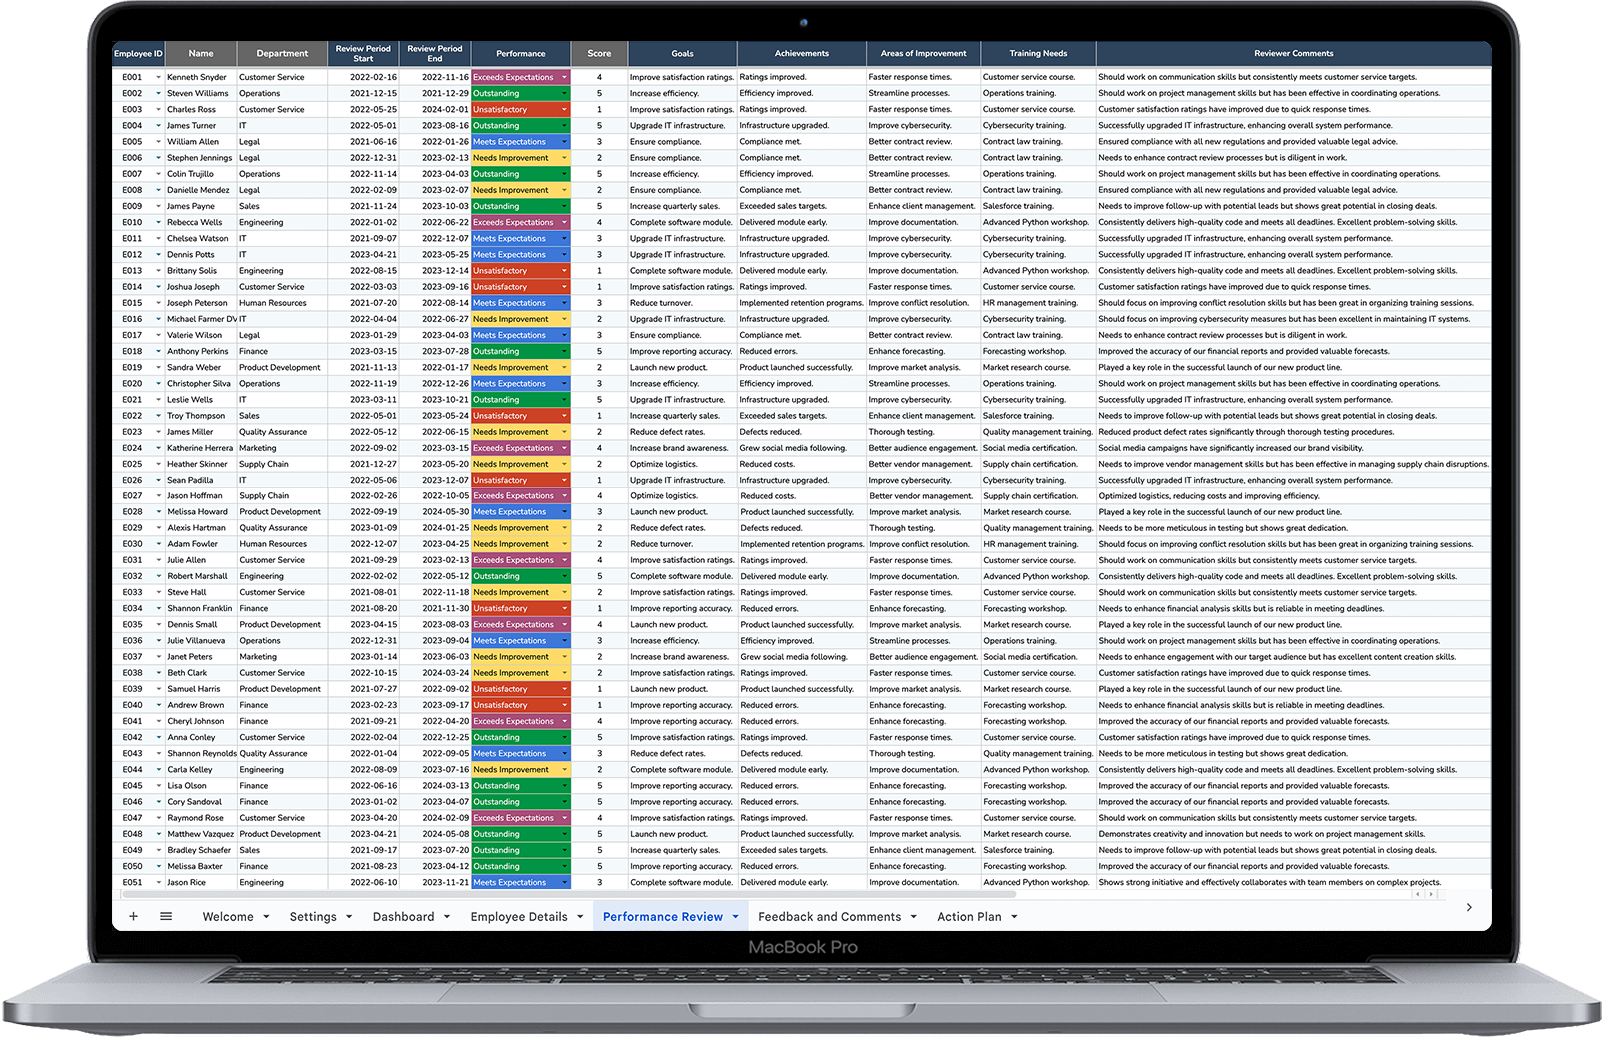Click the right chevron to scroll sheet tabs

pyautogui.click(x=1469, y=908)
